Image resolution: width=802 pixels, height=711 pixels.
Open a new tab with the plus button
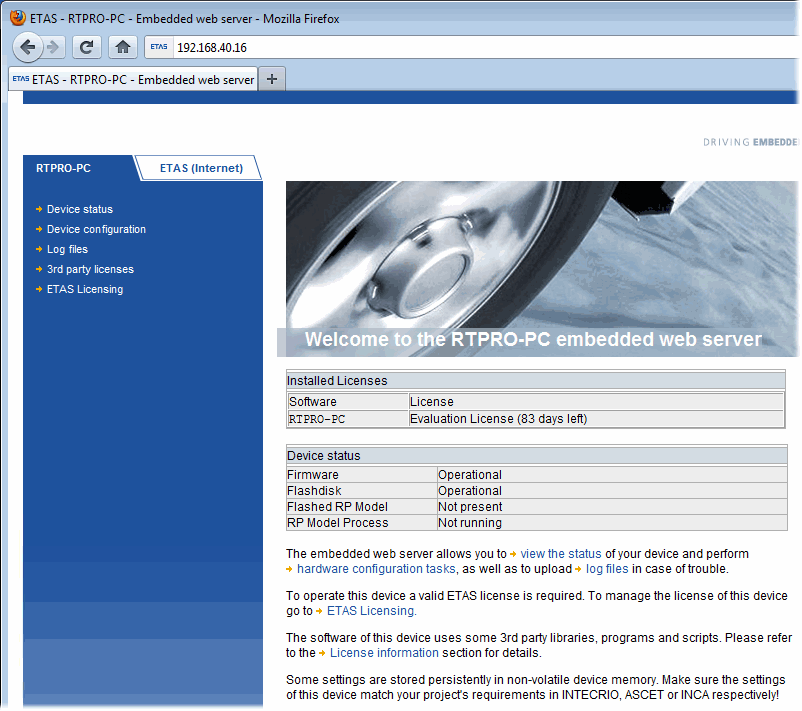tap(272, 79)
